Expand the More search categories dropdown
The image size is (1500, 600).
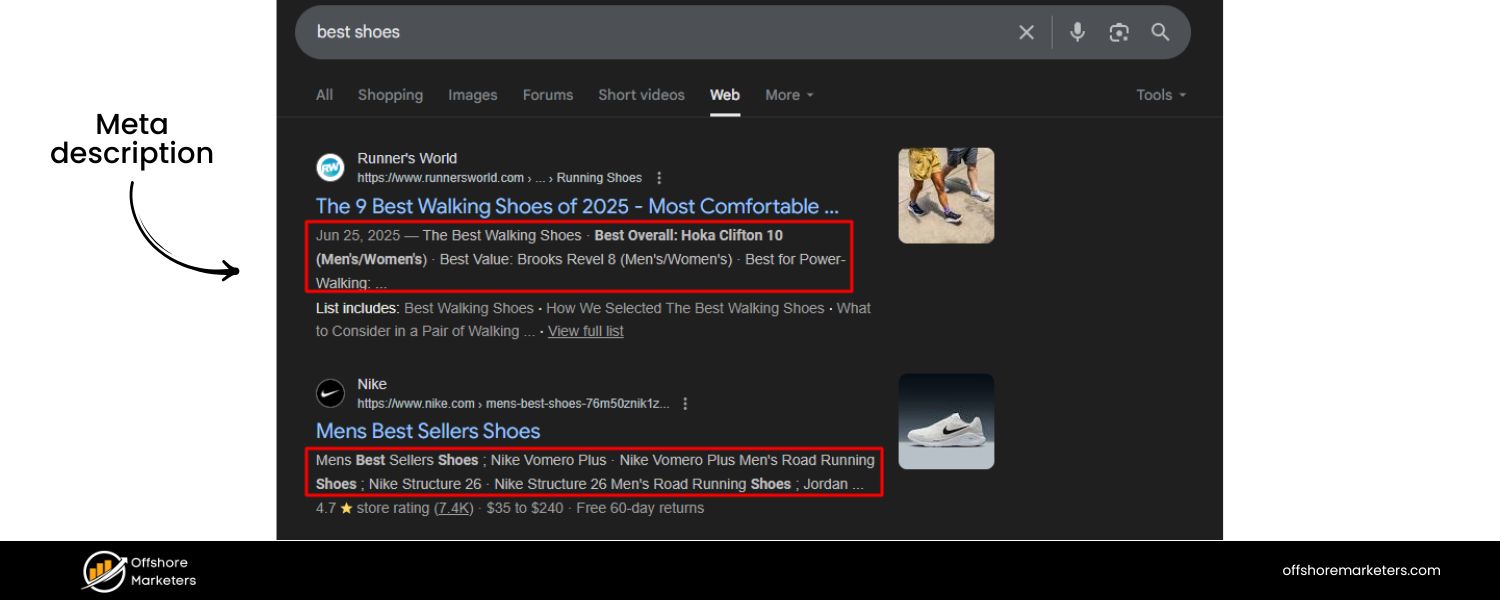(789, 94)
